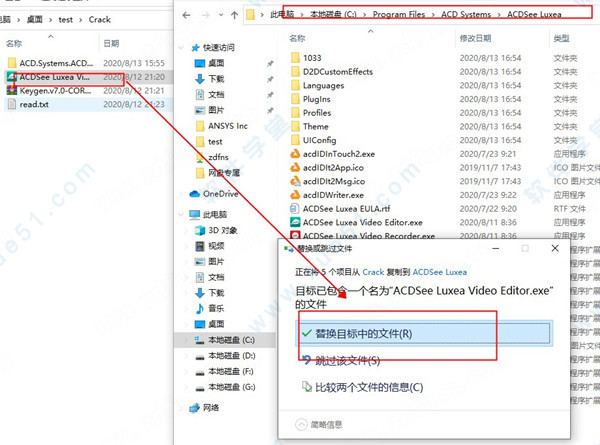Click the acdIDWriter.exe file icon

click(295, 195)
